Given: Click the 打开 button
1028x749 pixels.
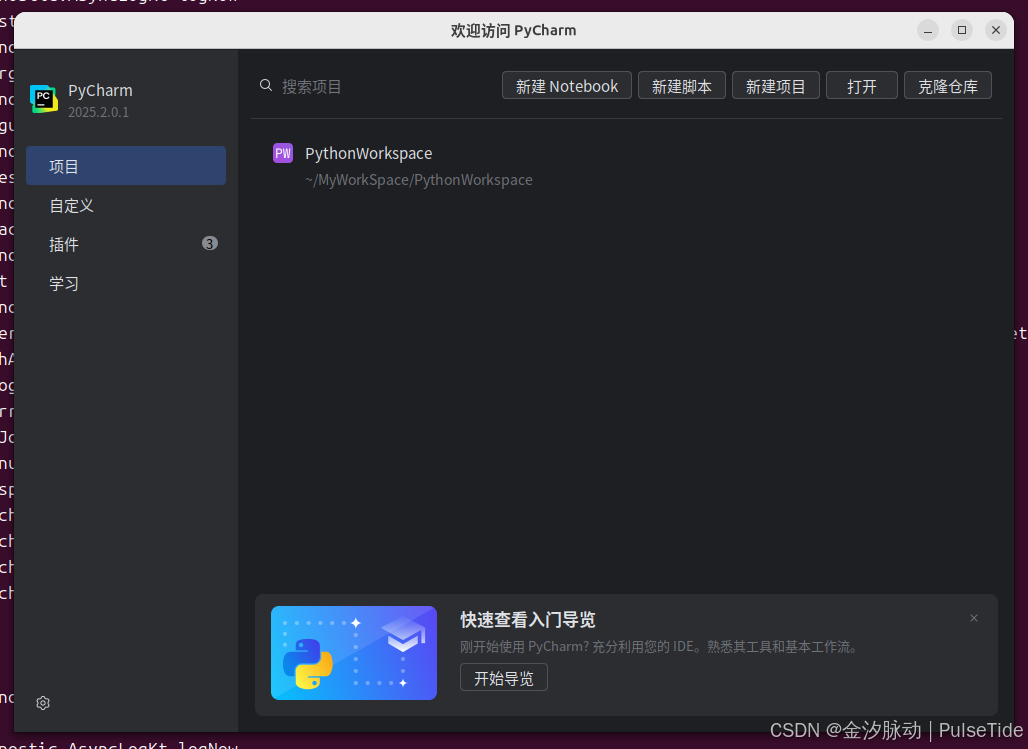Looking at the screenshot, I should click(x=861, y=85).
